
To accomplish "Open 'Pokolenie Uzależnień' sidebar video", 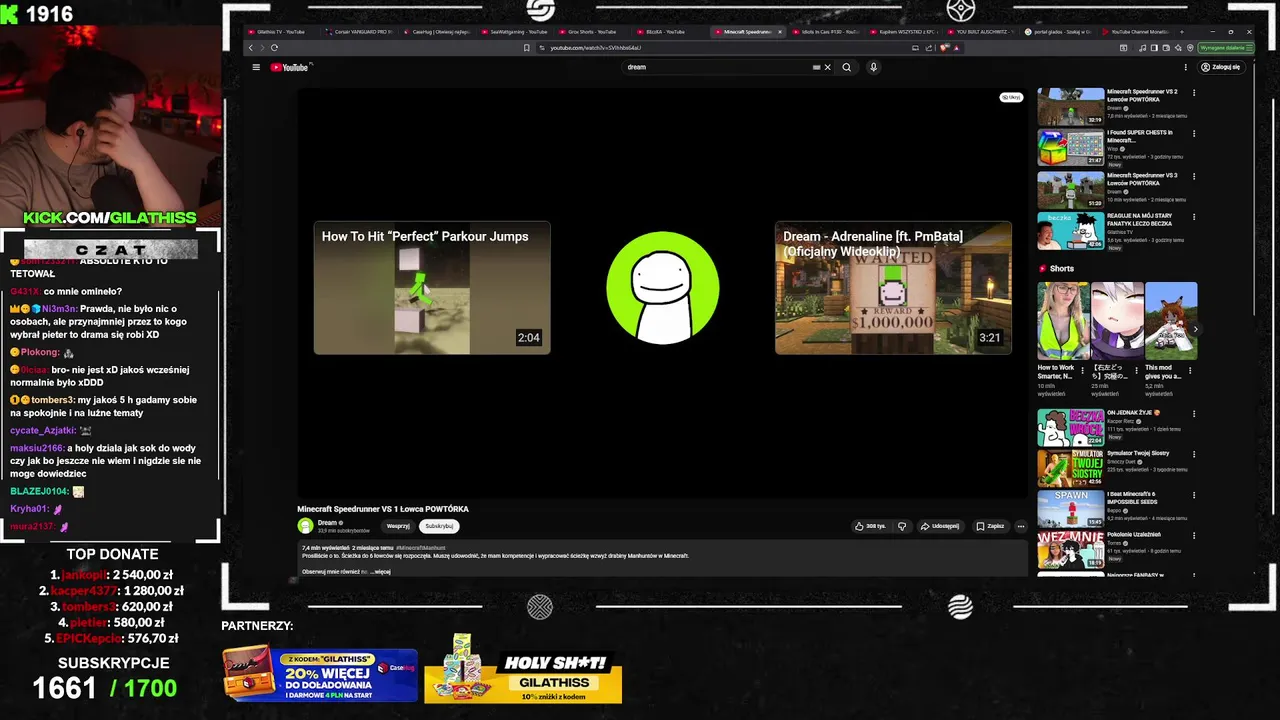I will (1070, 550).
